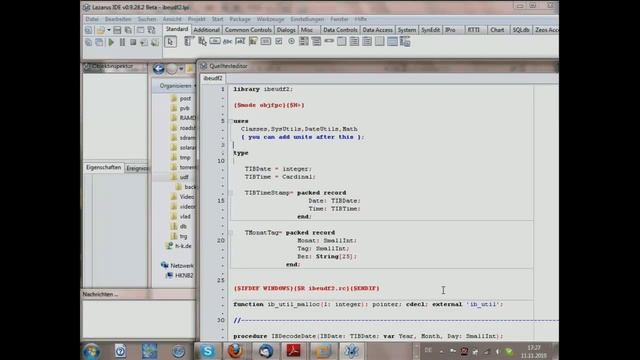
Task: Open Adobe Reader from the taskbar
Action: pos(293,351)
